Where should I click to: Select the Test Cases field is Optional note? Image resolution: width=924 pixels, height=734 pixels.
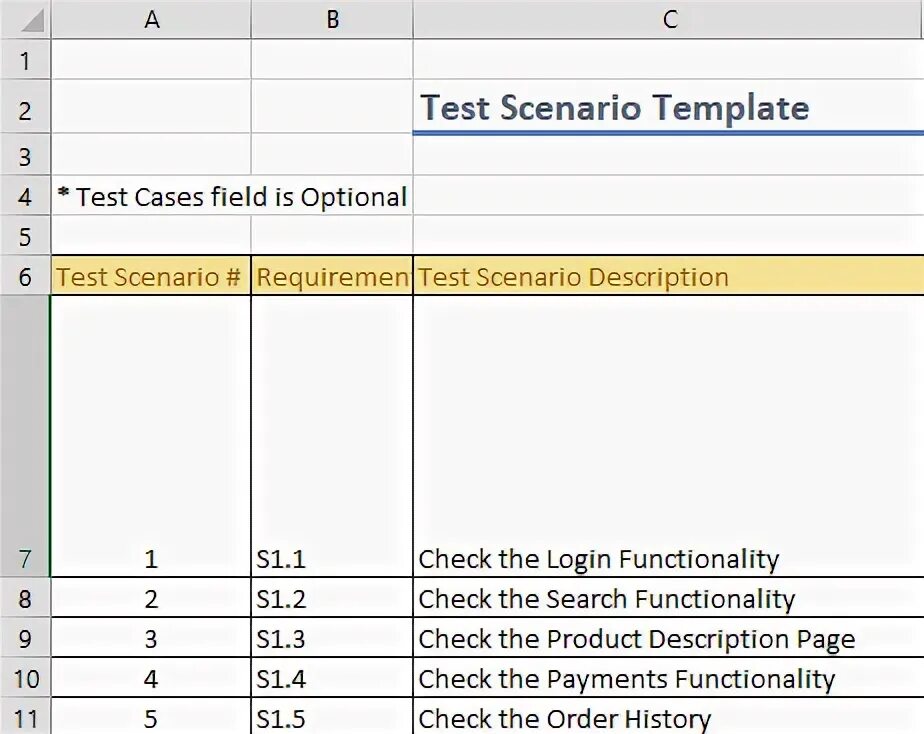232,197
